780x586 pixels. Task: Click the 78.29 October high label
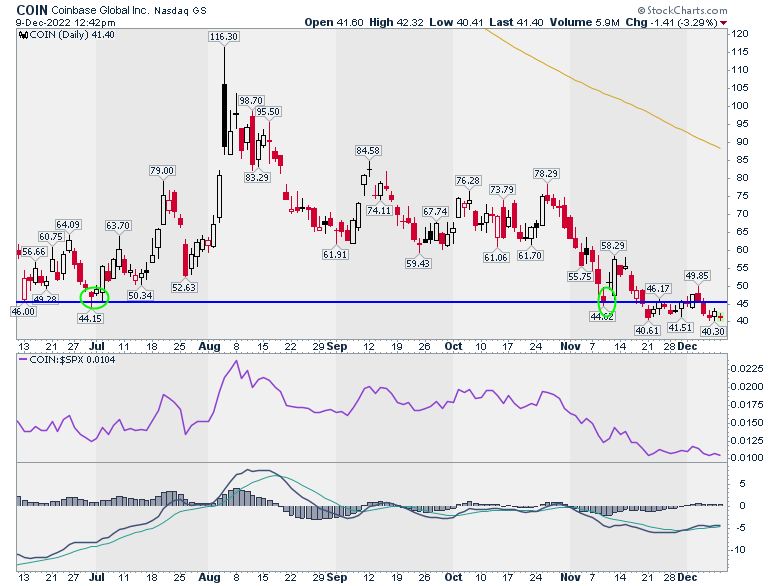(546, 173)
